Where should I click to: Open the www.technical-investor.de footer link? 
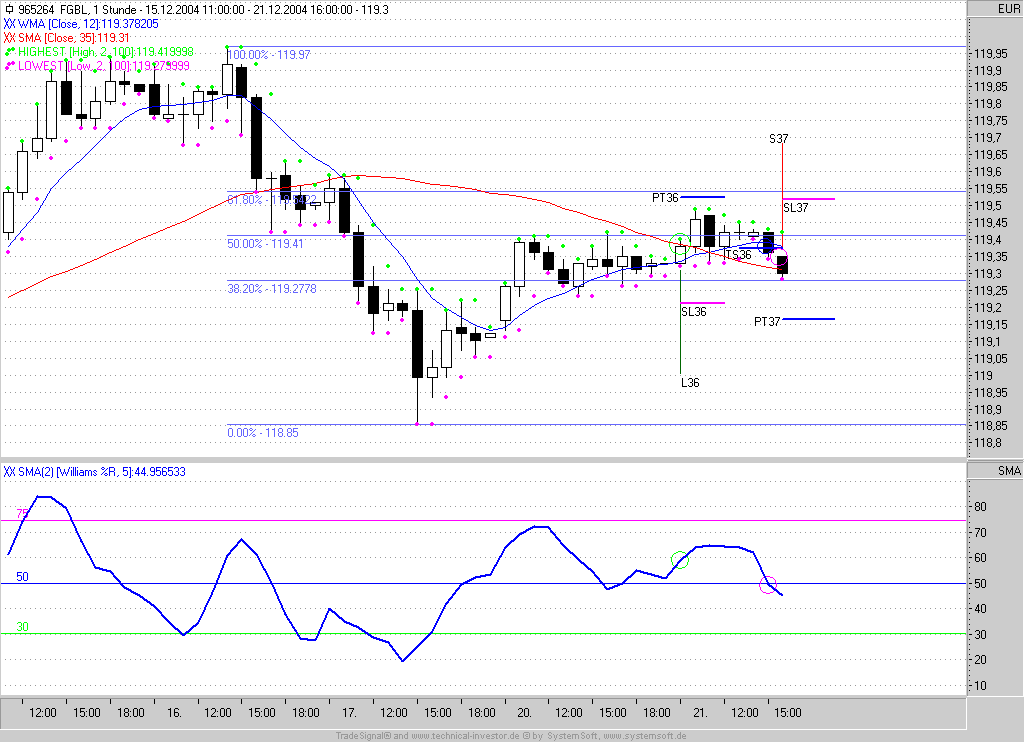[x=466, y=736]
